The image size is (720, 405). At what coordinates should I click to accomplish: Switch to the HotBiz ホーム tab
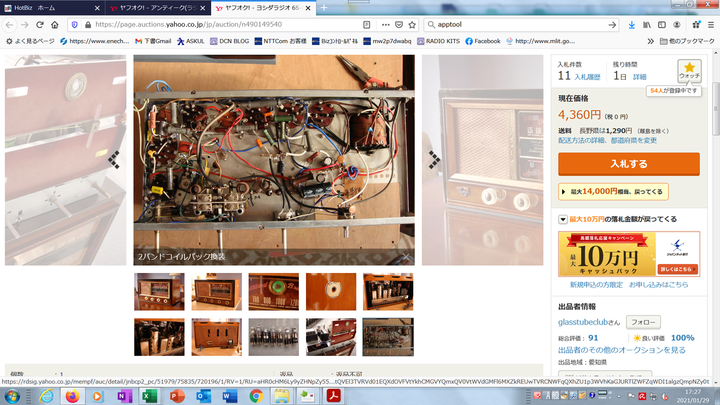40,7
